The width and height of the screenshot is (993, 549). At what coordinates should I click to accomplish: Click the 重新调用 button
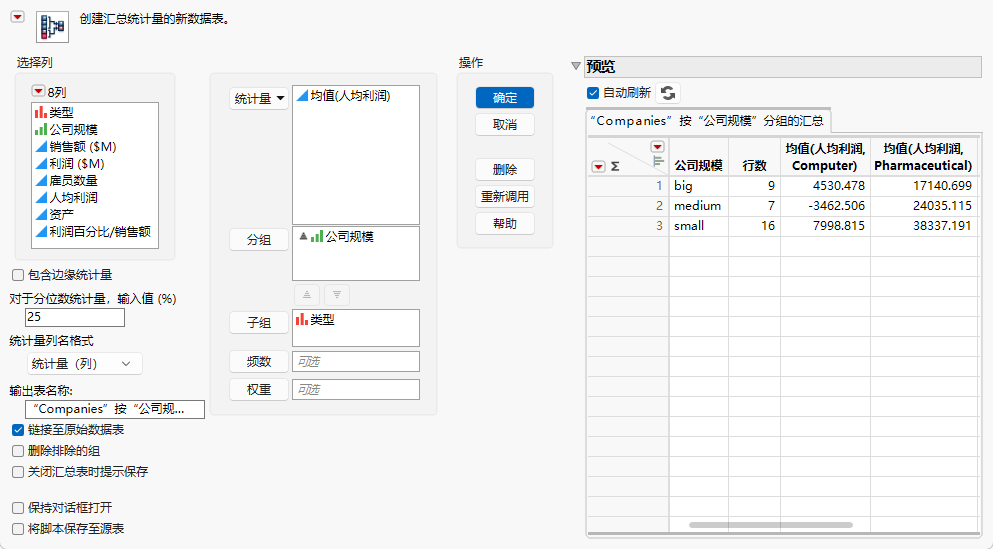coord(505,196)
